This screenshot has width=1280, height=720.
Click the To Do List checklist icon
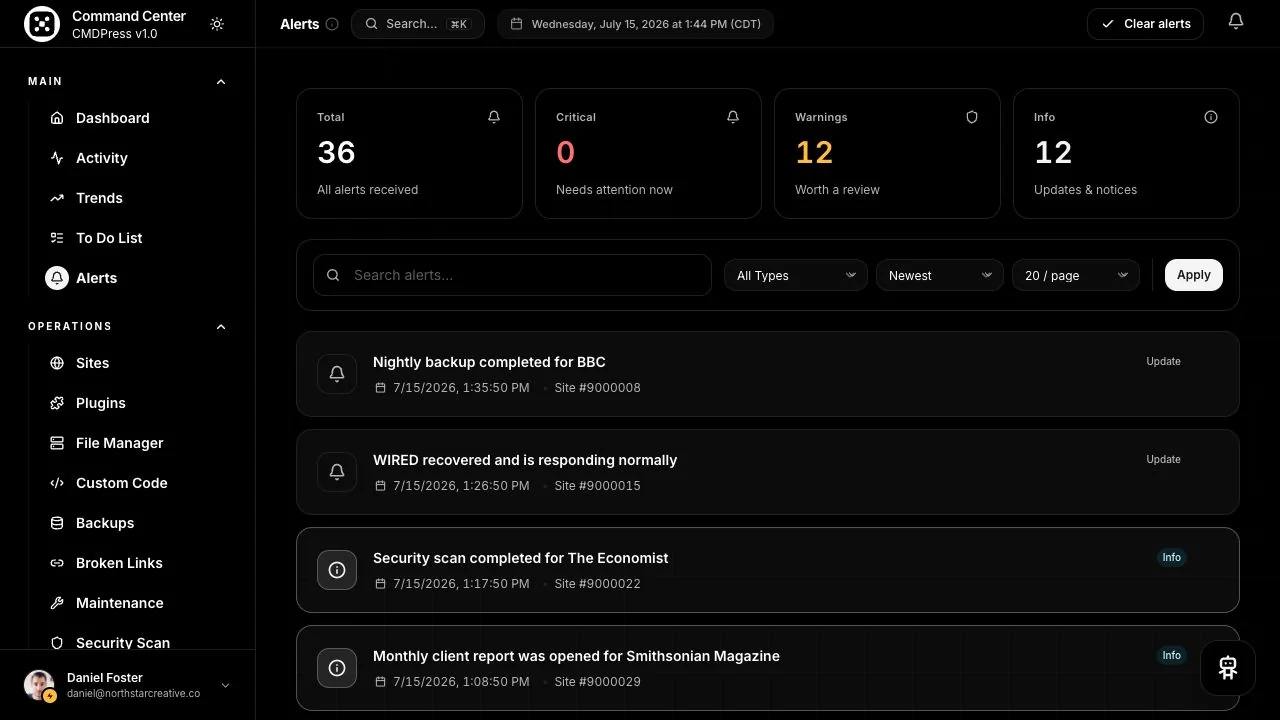click(57, 238)
